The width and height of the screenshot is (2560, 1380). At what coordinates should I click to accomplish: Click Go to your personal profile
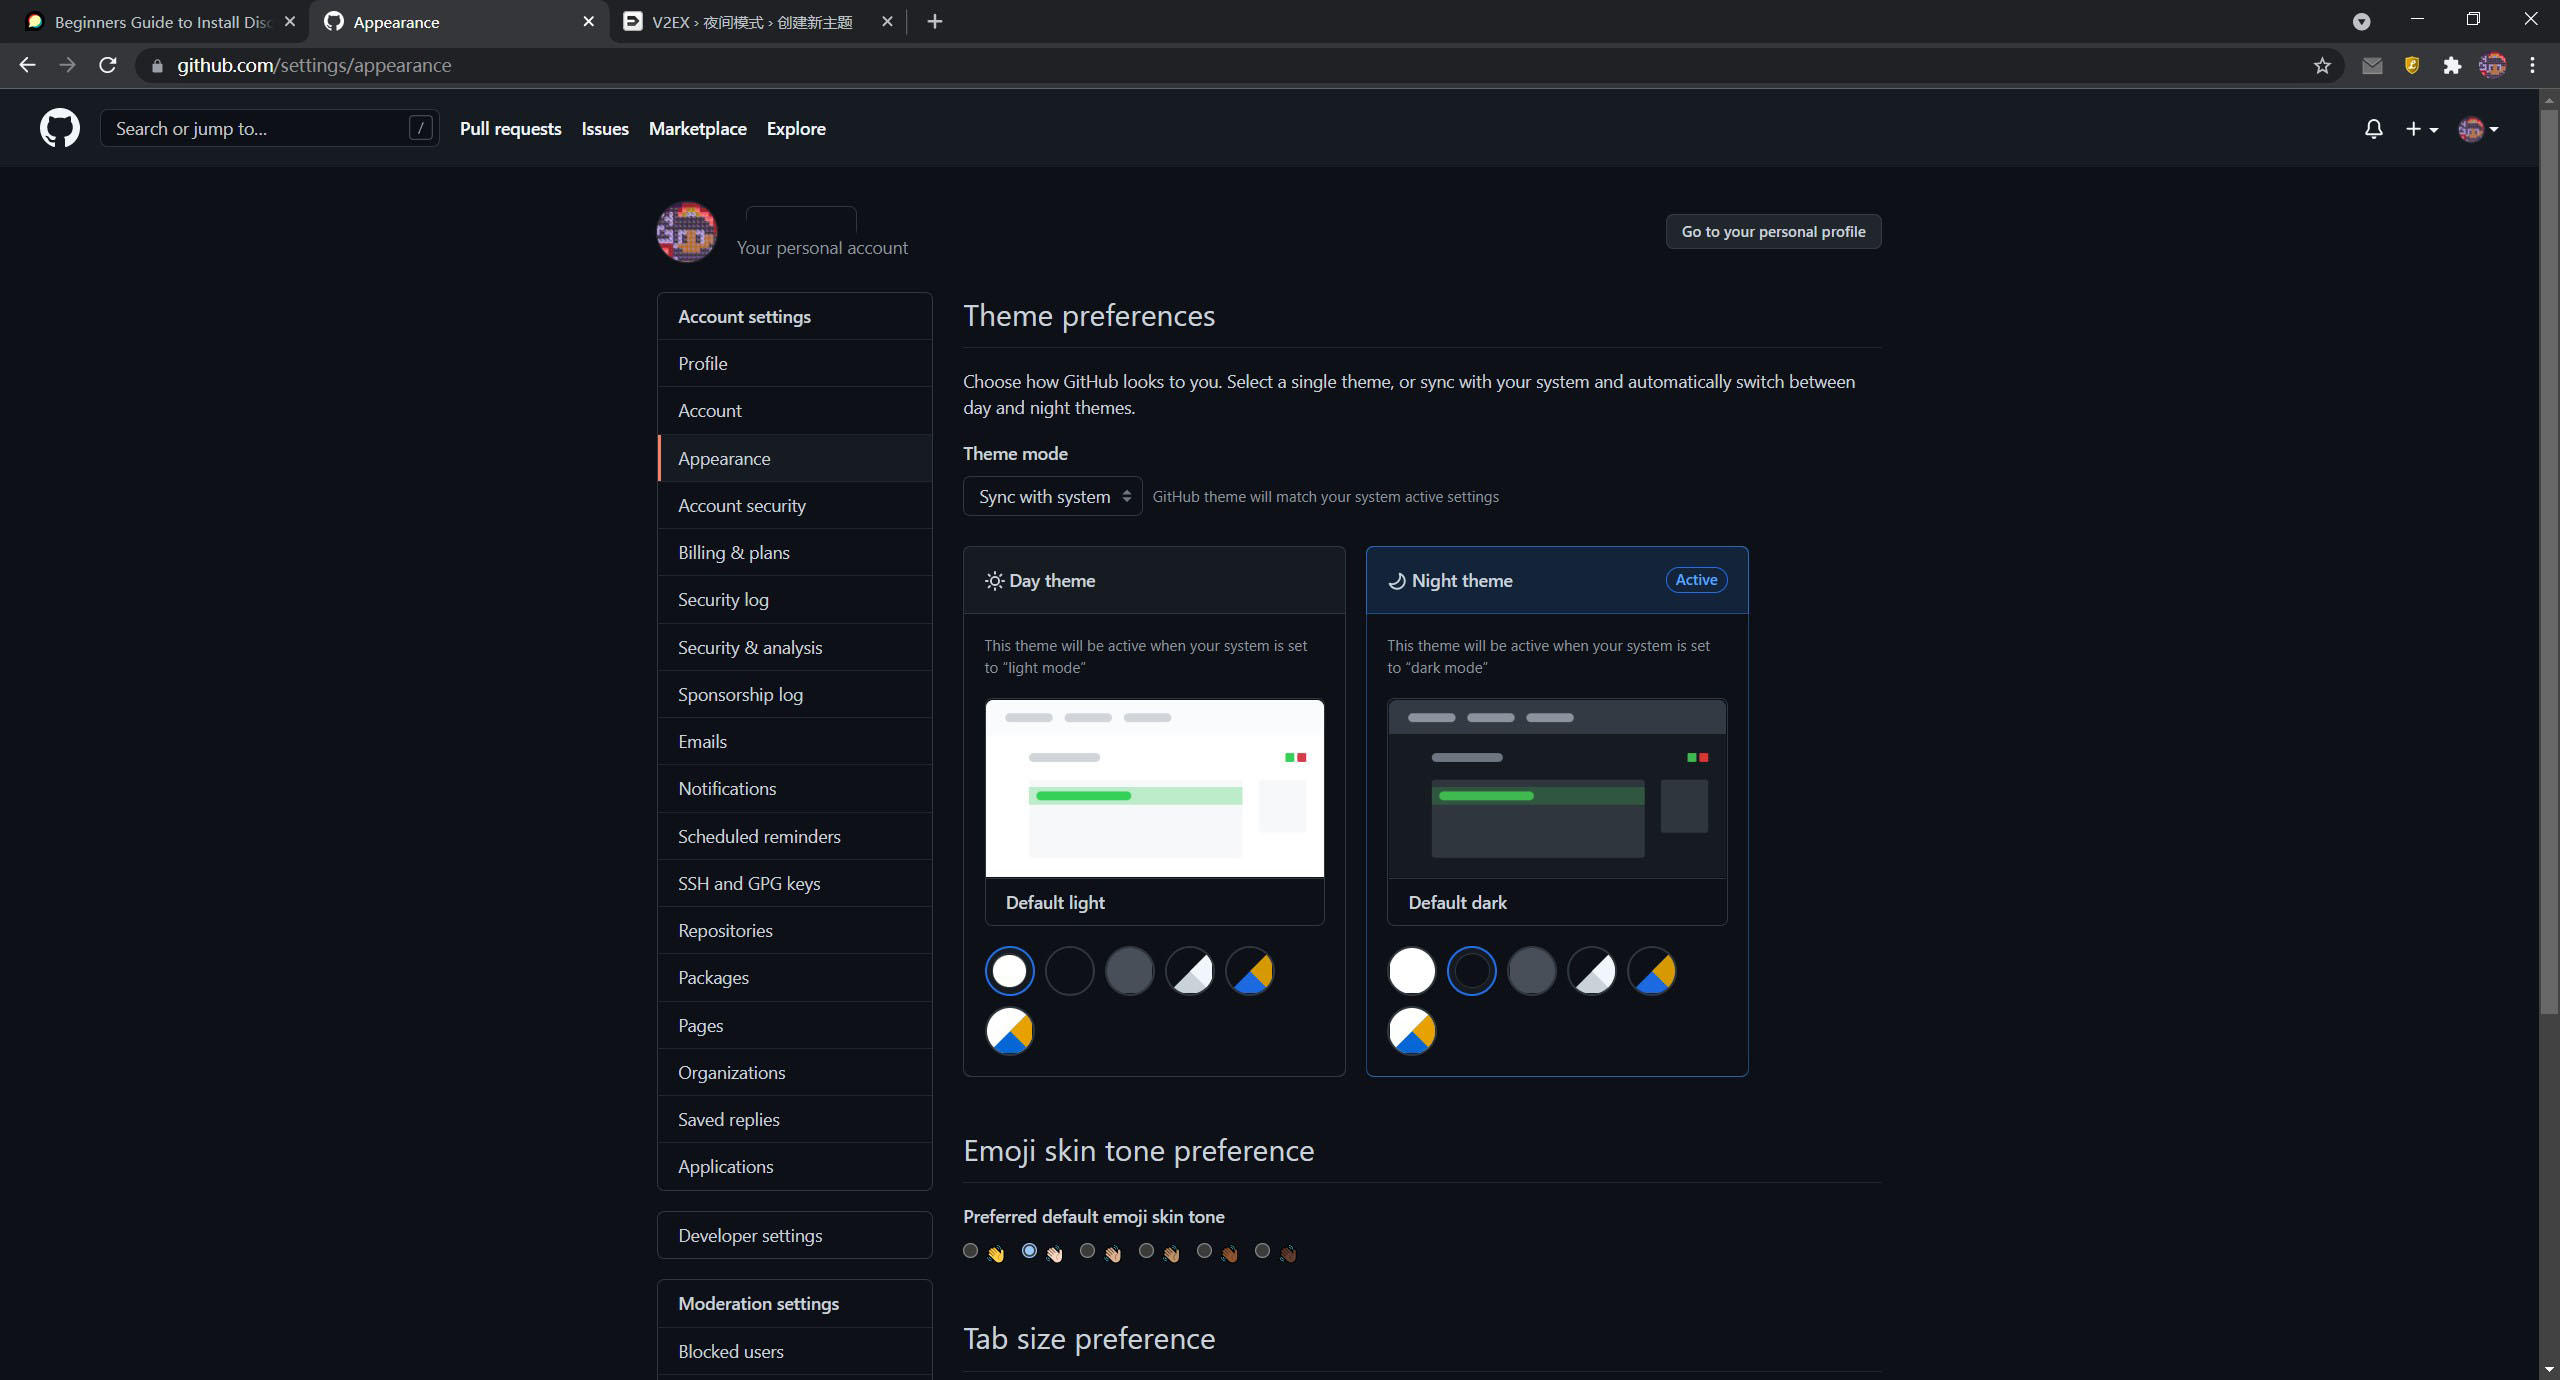(x=1772, y=232)
